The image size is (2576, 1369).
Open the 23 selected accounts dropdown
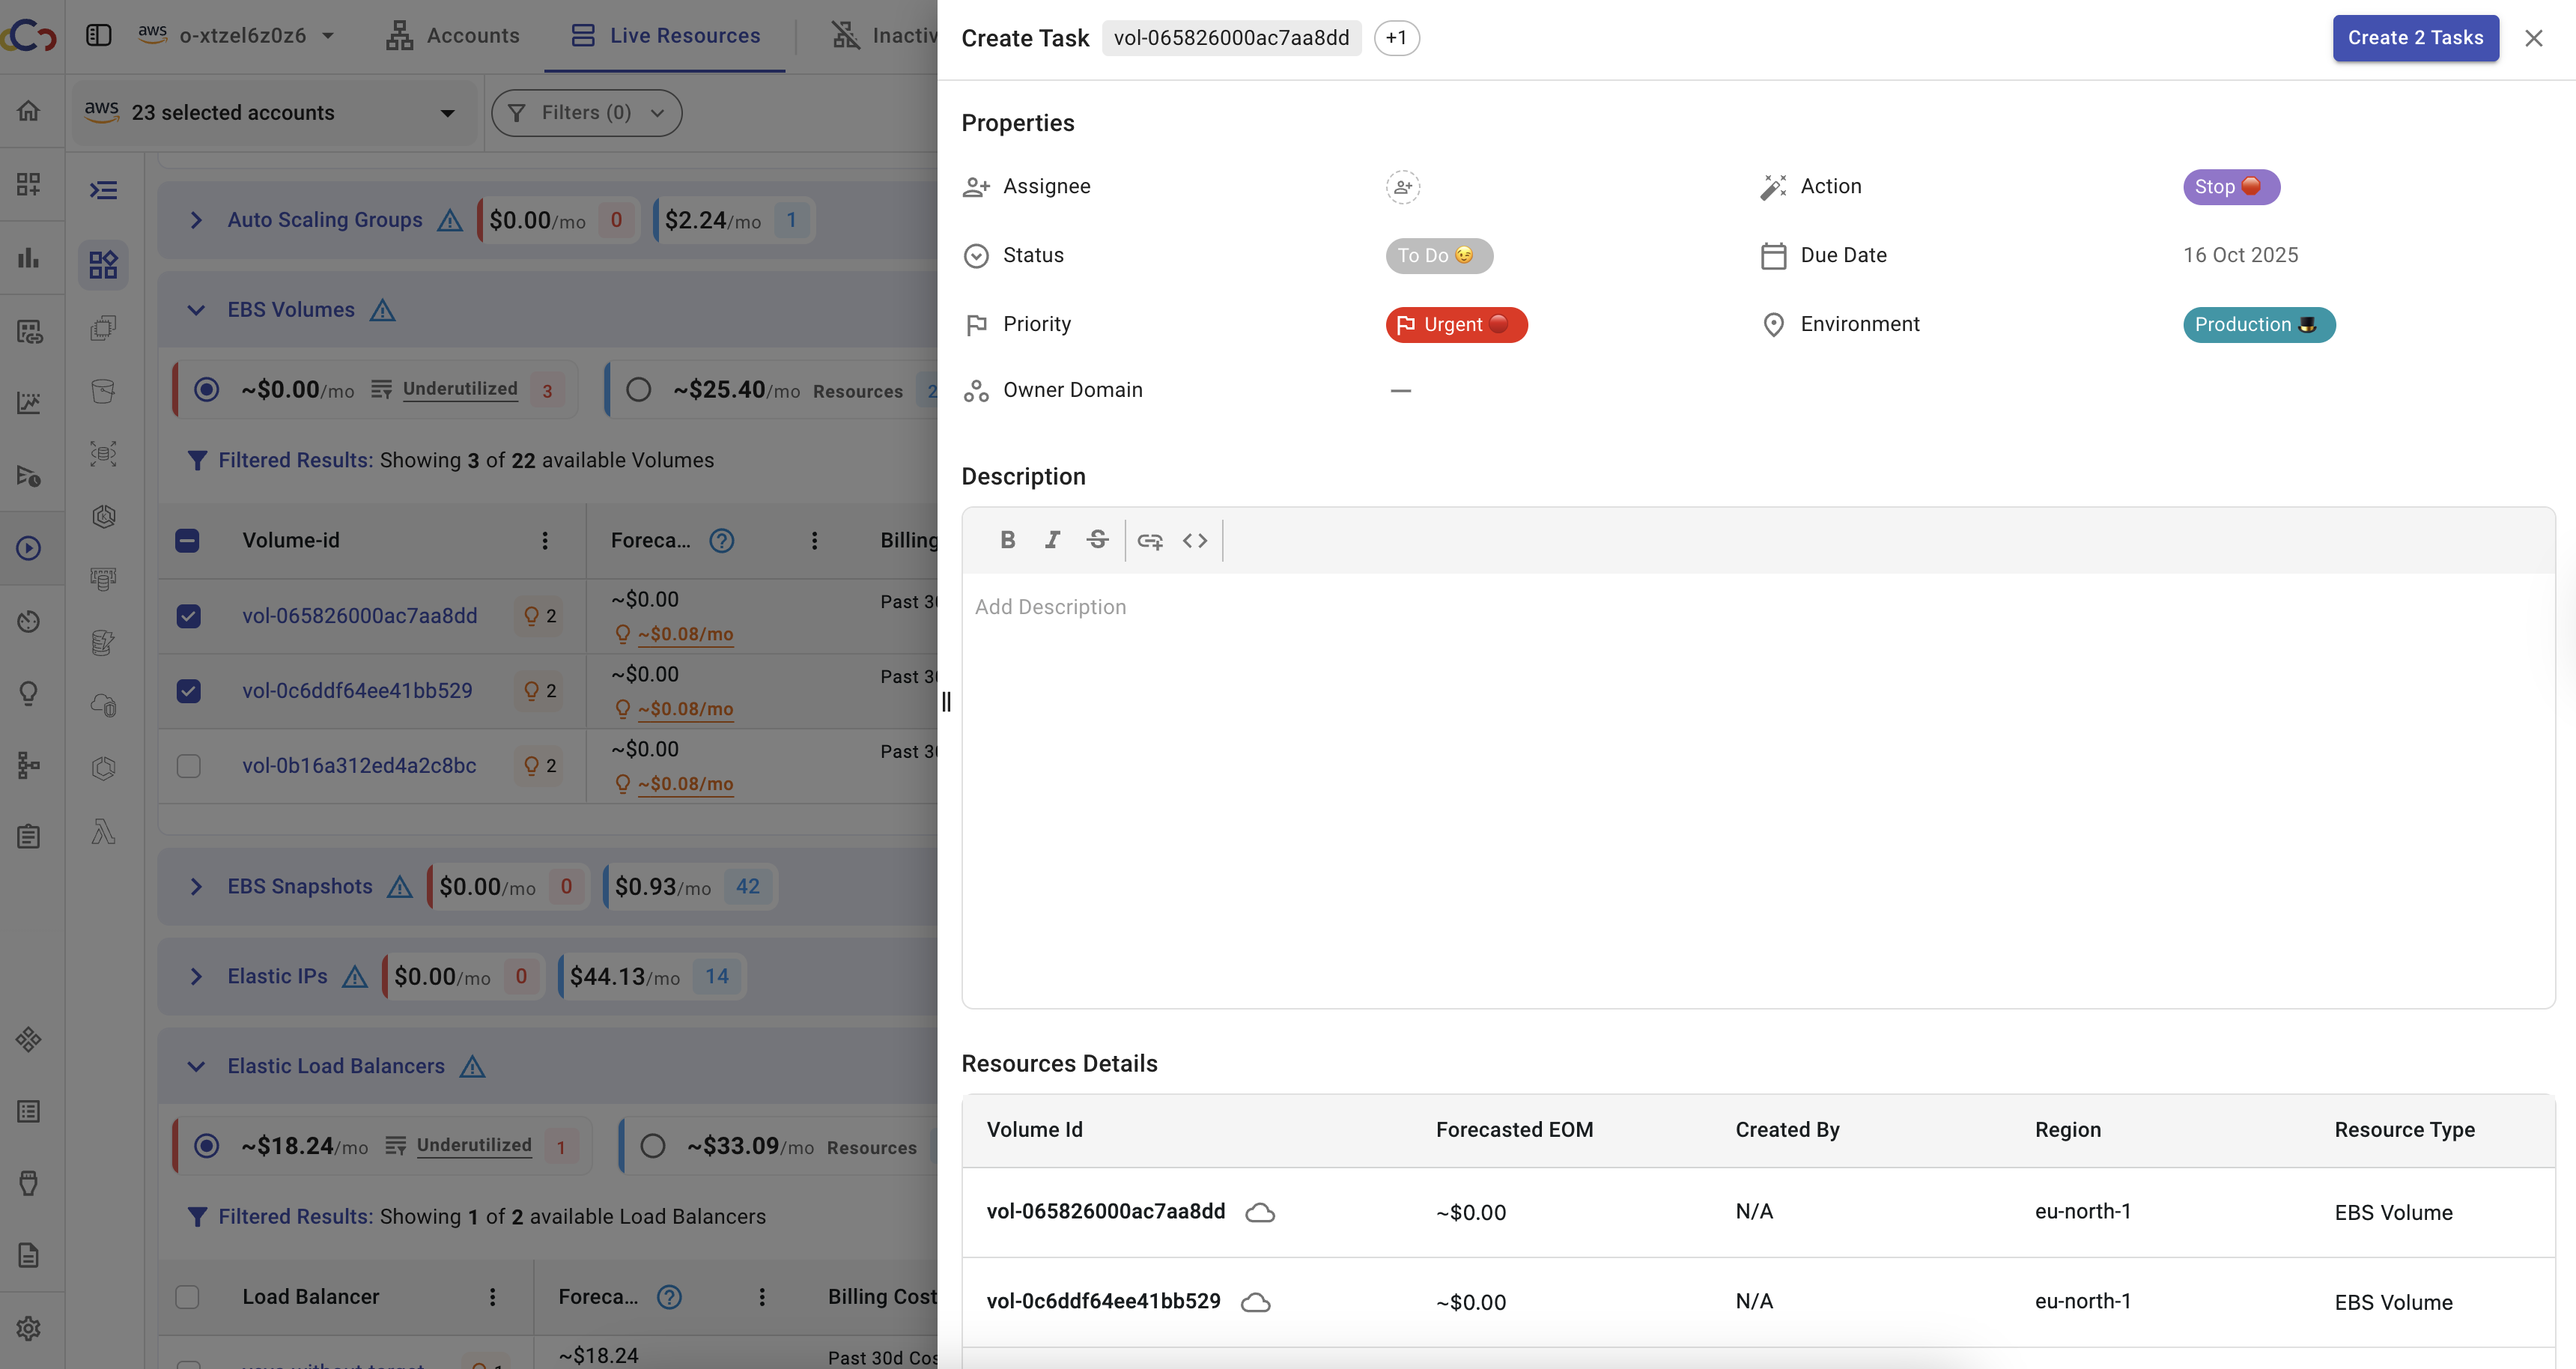tap(272, 113)
